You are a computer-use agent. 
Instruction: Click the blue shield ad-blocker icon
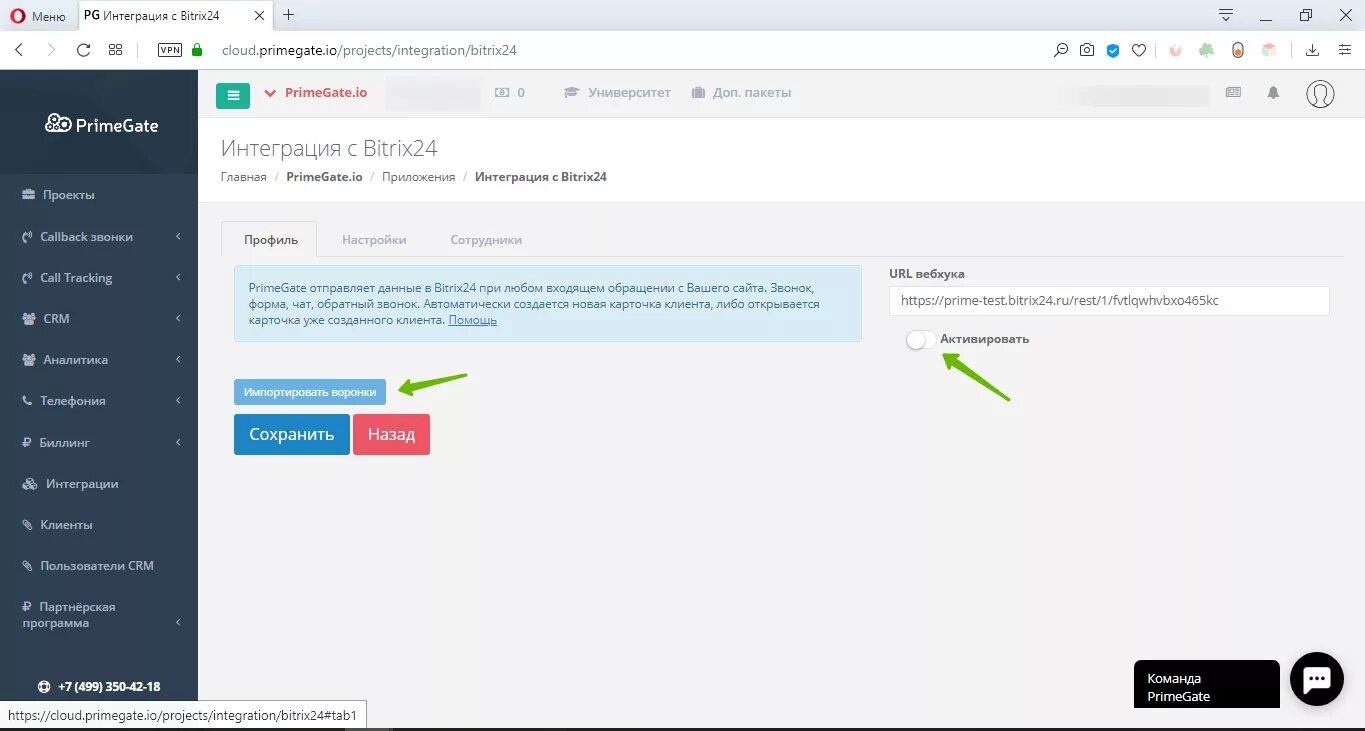pos(1113,50)
